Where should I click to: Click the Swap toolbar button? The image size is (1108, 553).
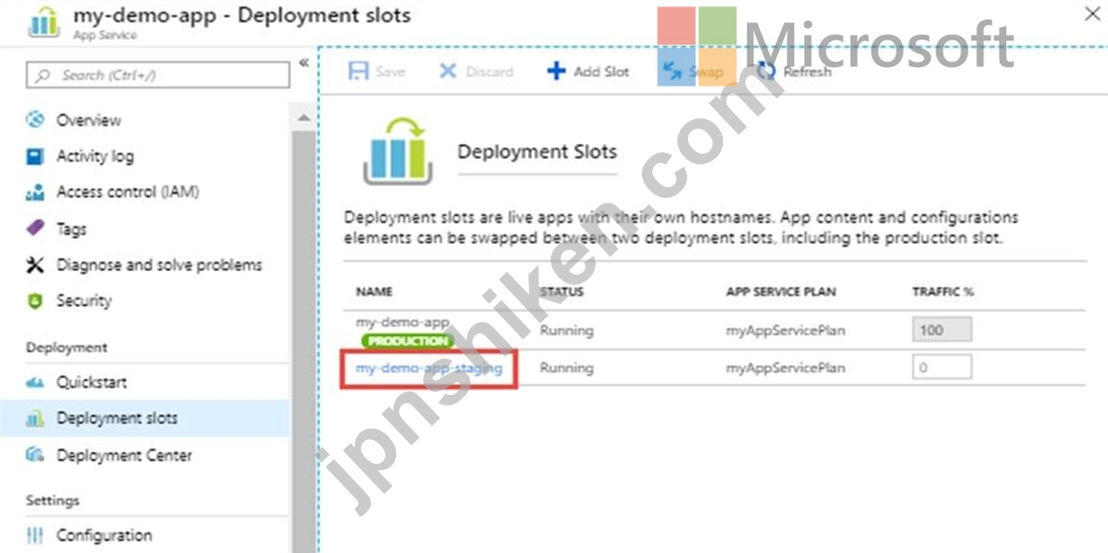coord(694,71)
